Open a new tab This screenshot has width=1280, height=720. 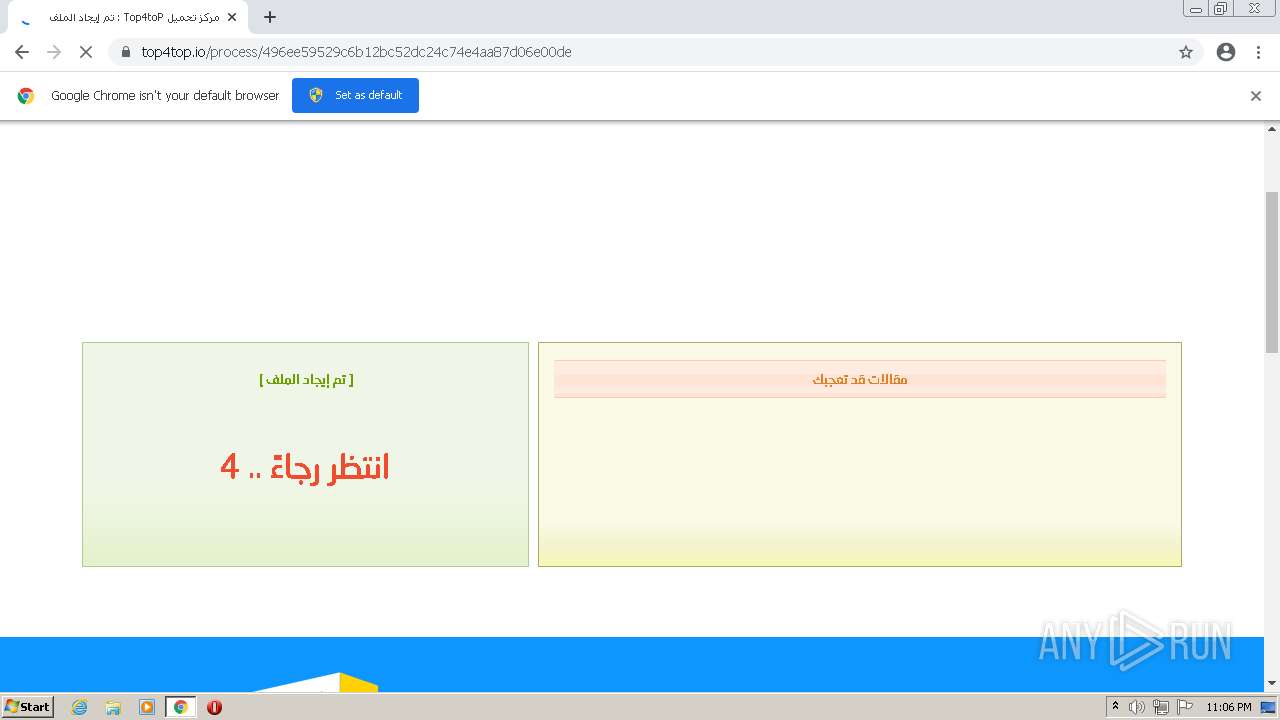tap(270, 17)
